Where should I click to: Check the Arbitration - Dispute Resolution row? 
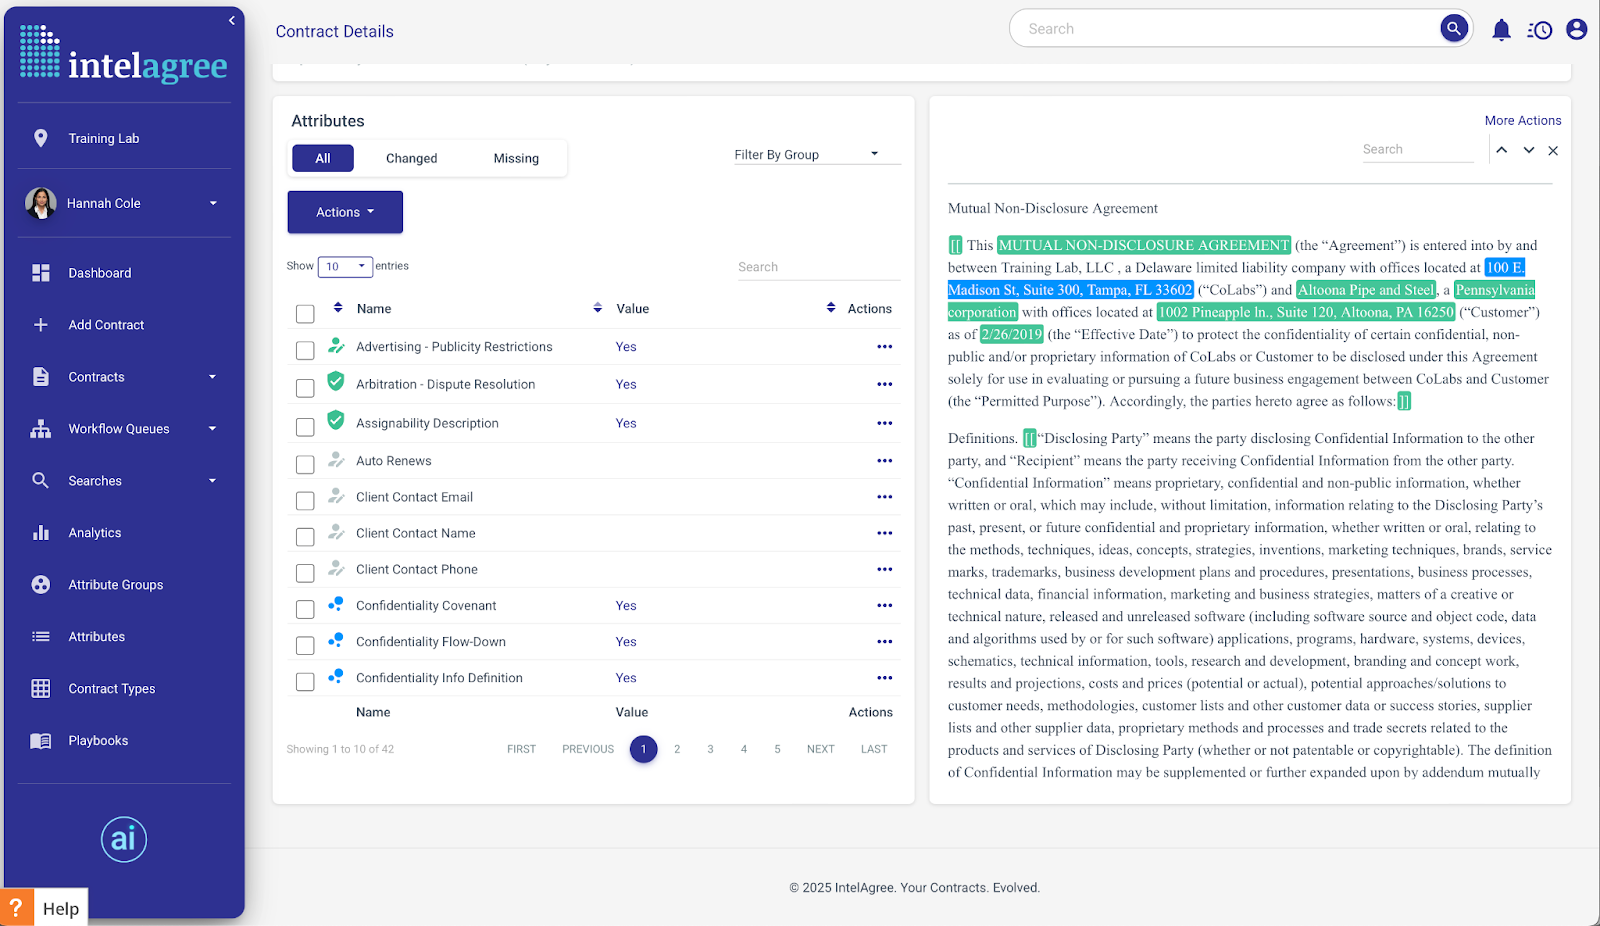point(305,388)
